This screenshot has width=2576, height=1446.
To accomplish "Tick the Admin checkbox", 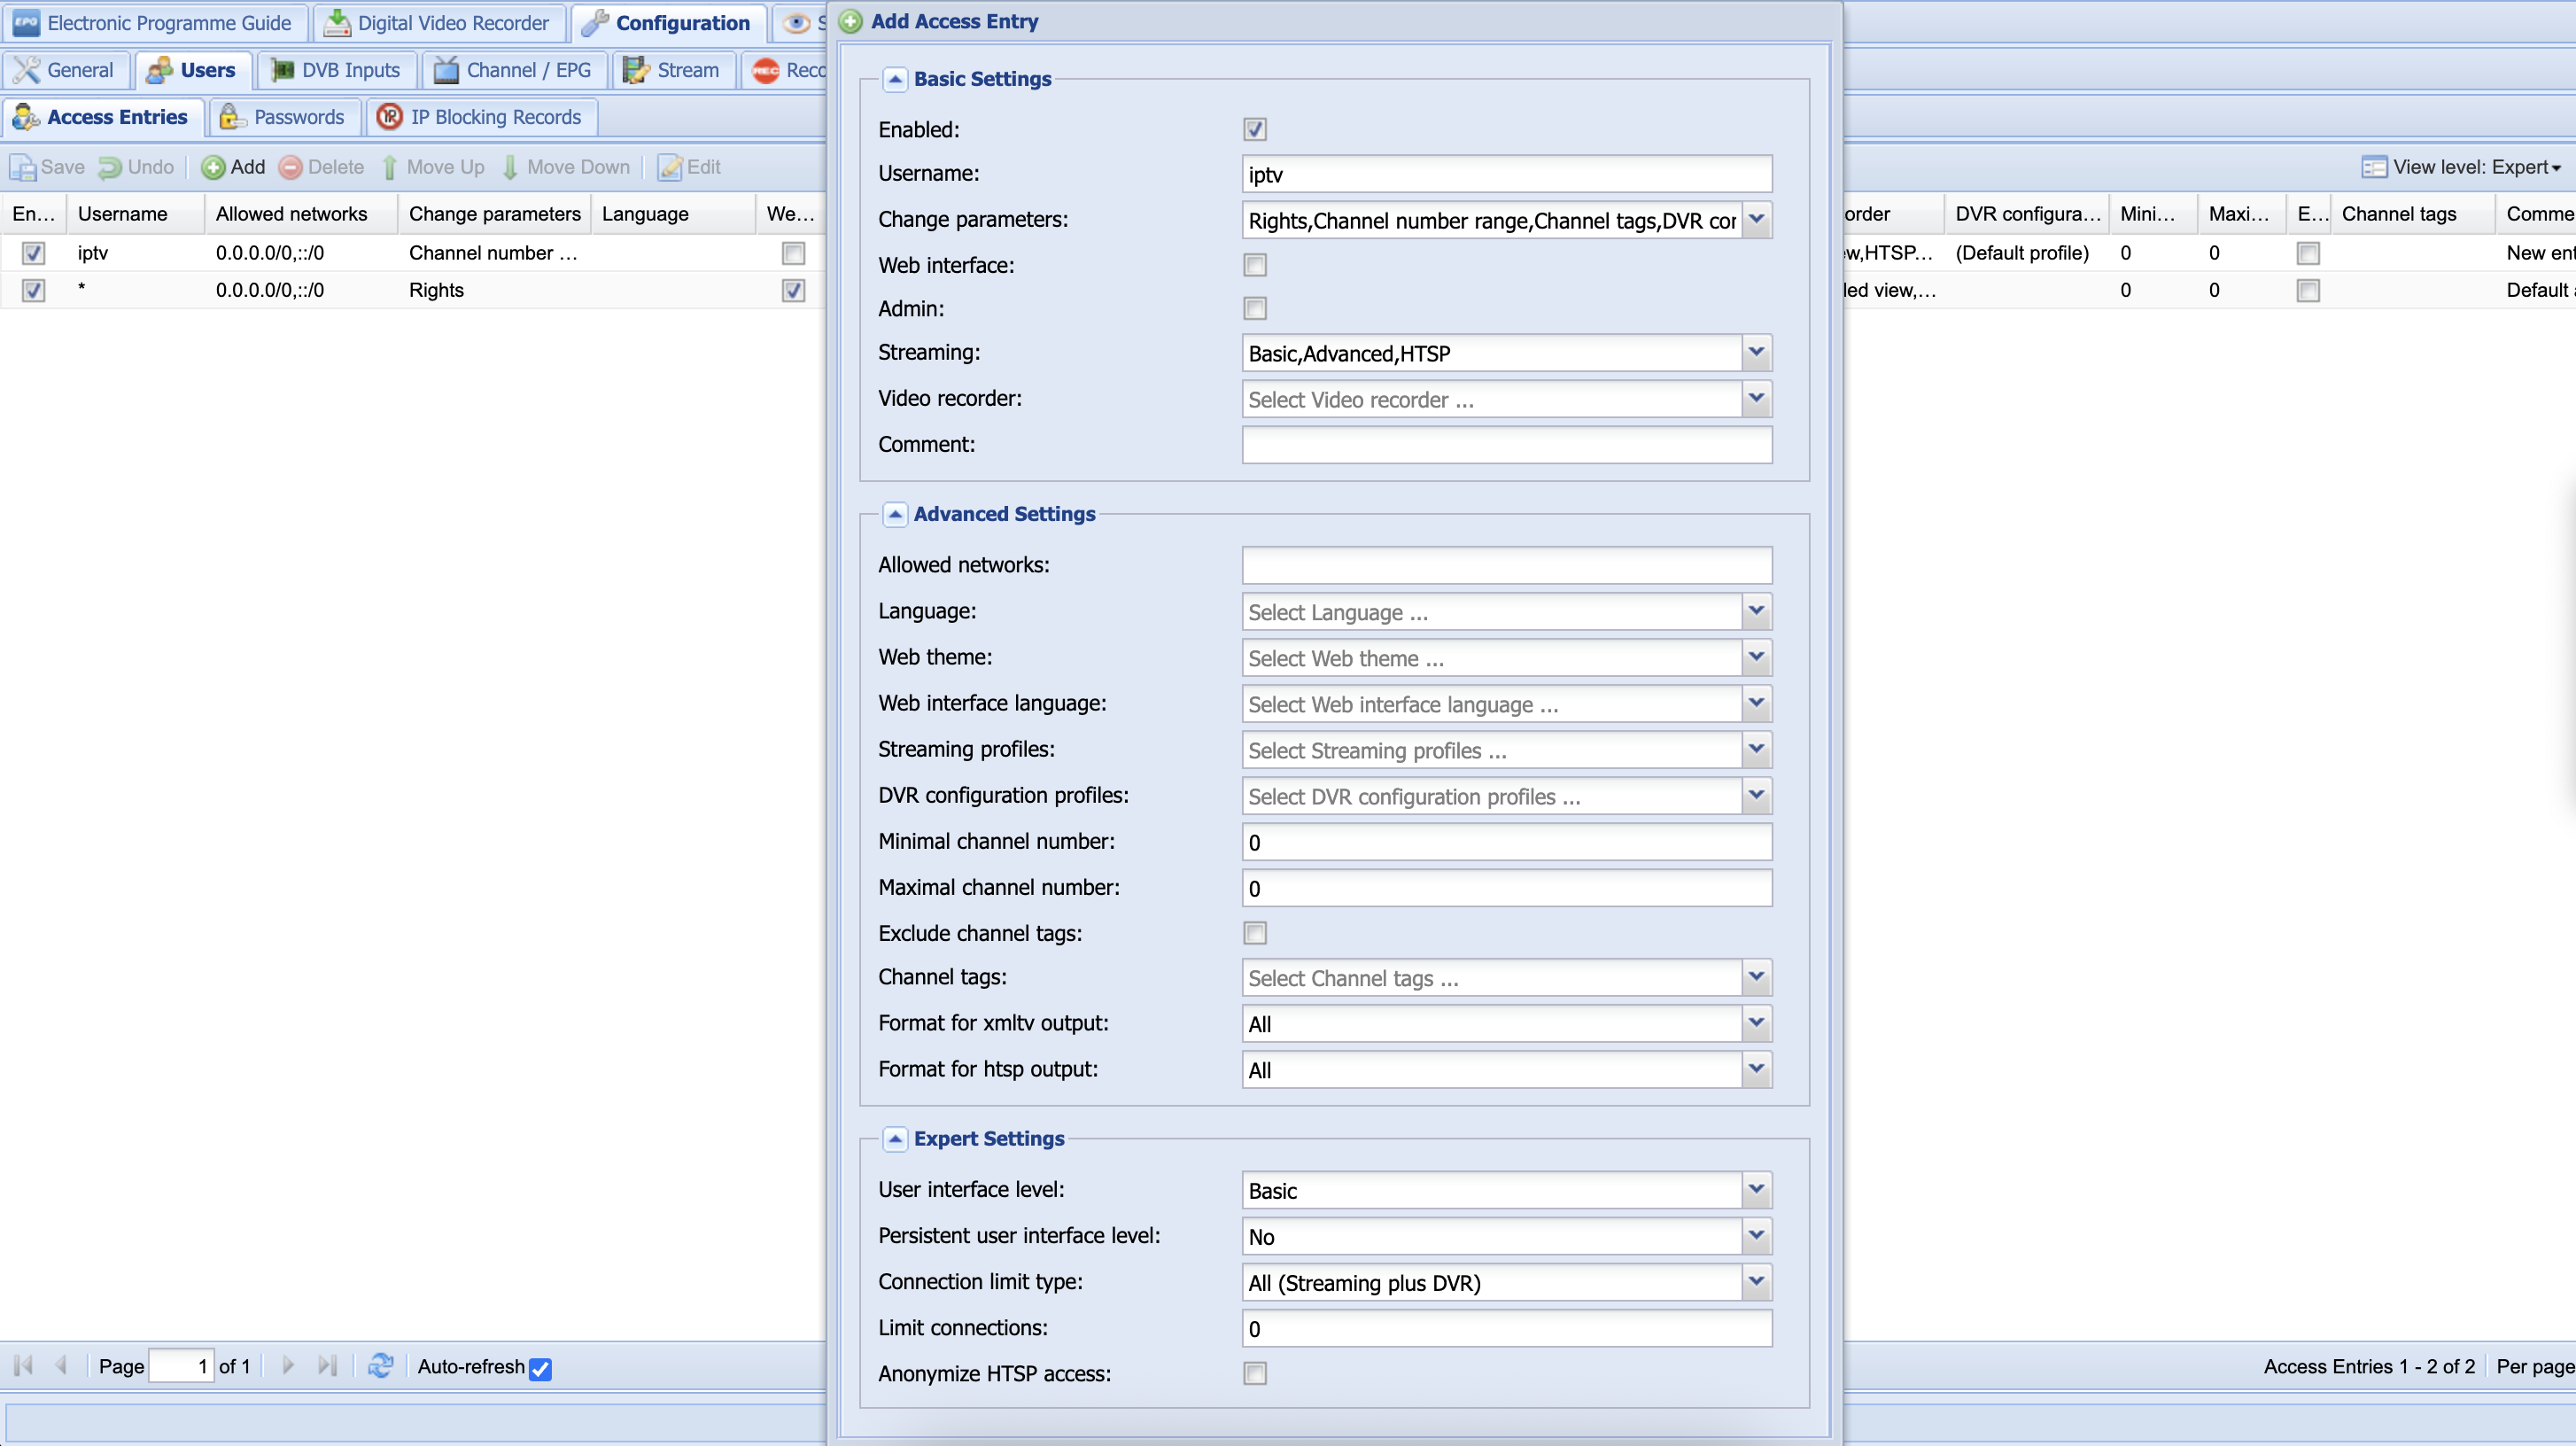I will coord(1254,308).
